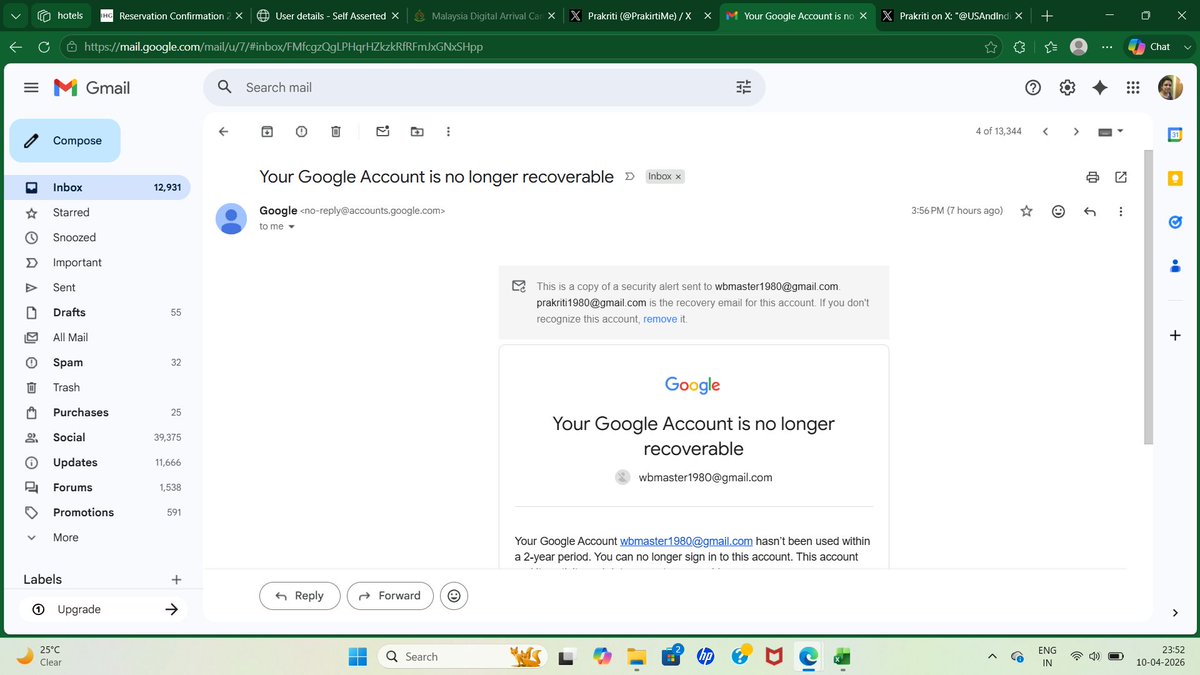The image size is (1200, 675).
Task: Report this email as spam
Action: pyautogui.click(x=301, y=131)
